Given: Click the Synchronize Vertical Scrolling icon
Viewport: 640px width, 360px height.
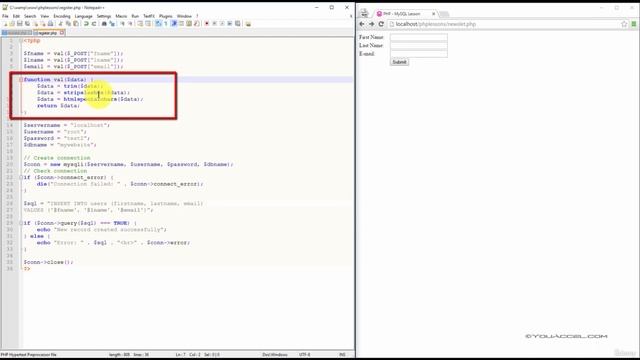Looking at the screenshot, I should coord(140,24).
